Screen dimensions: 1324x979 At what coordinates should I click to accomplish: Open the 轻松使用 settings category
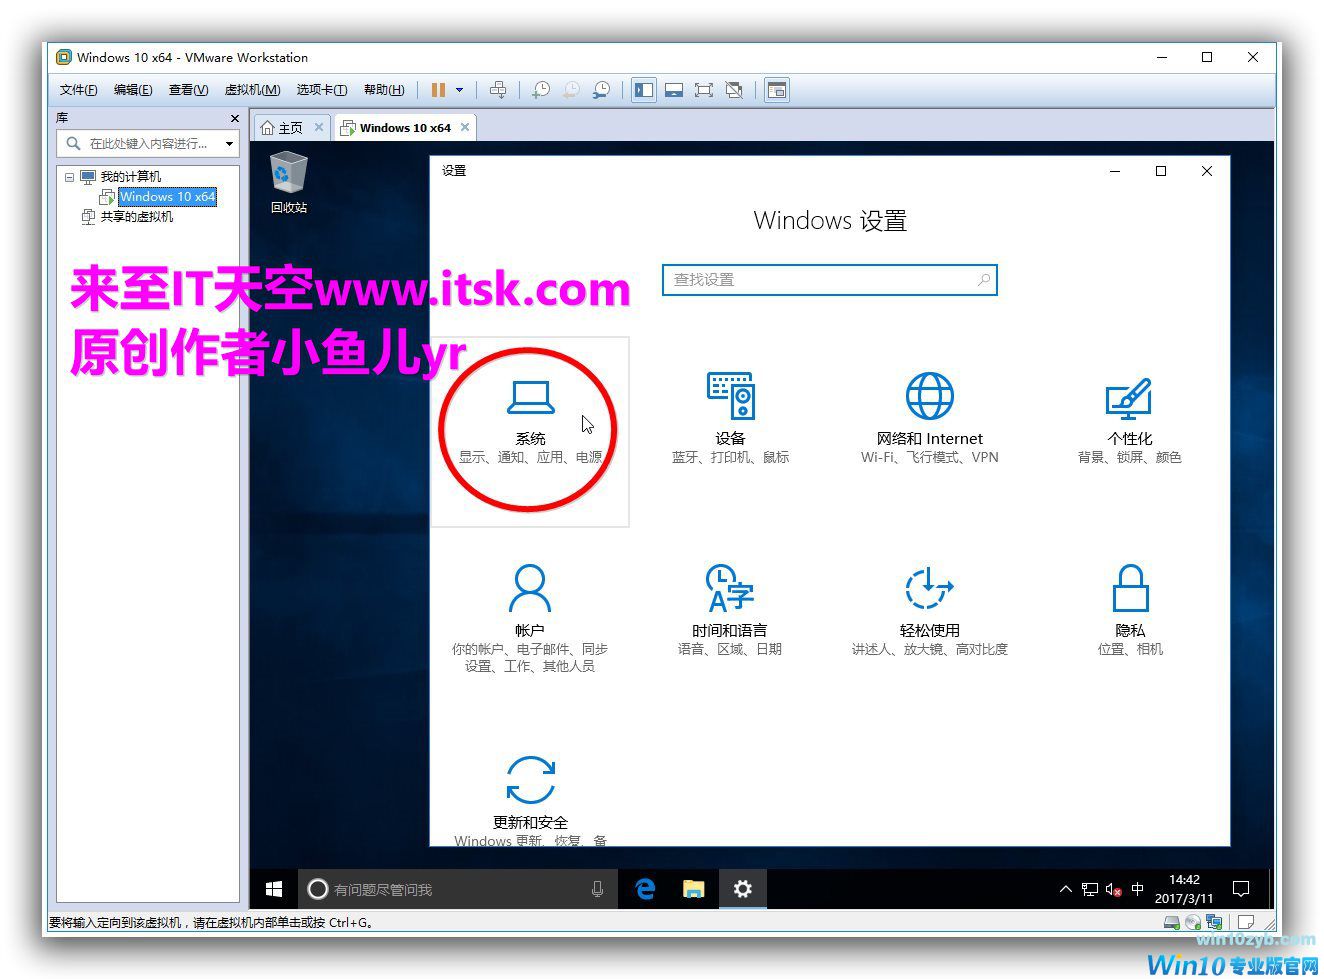tap(930, 610)
